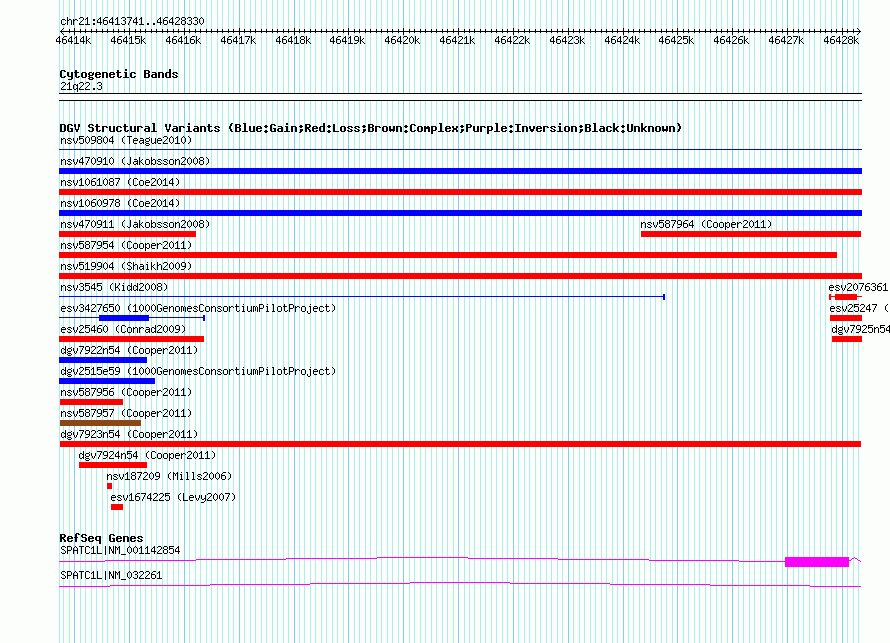Viewport: 890px width, 643px height.
Task: Click the 46417k ruler tick label
Action: (x=238, y=40)
